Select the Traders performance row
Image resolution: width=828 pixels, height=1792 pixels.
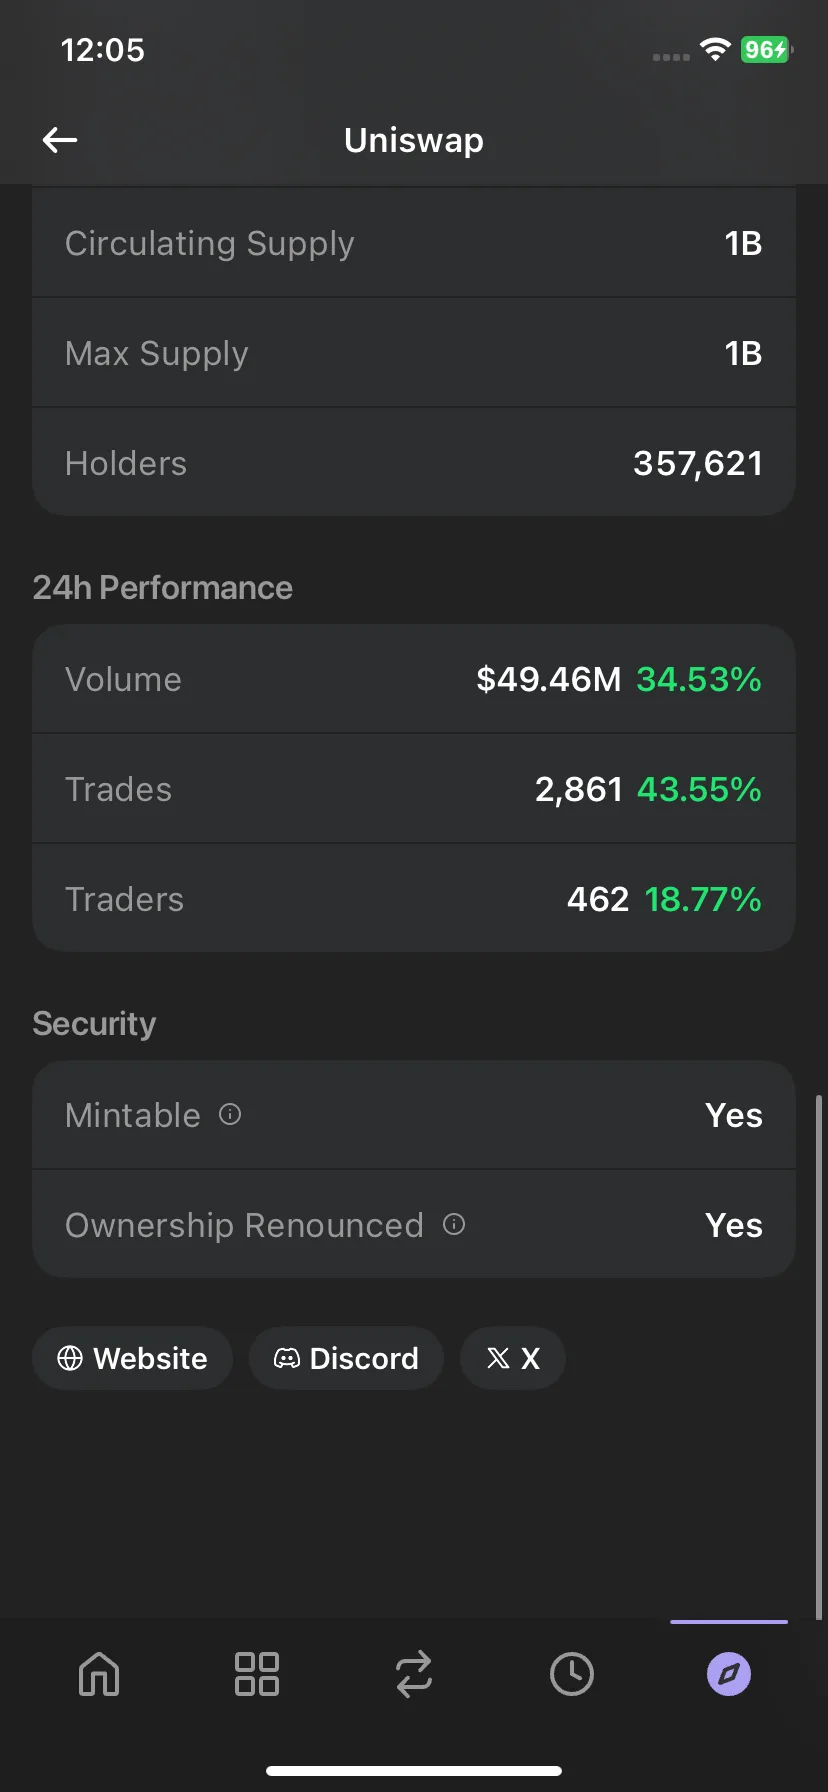414,899
